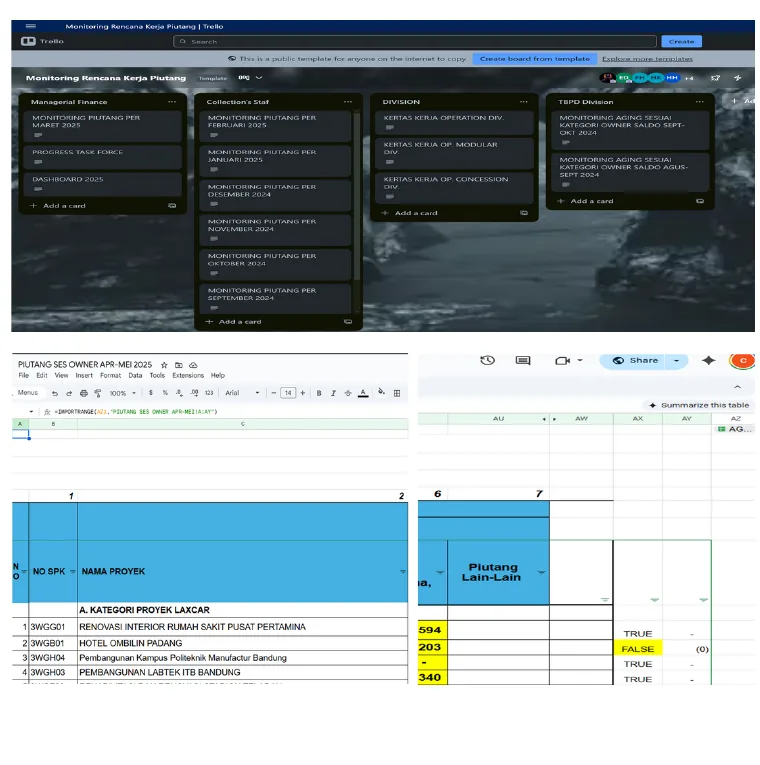
Task: Open the 100% zoom dropdown
Action: tap(122, 393)
